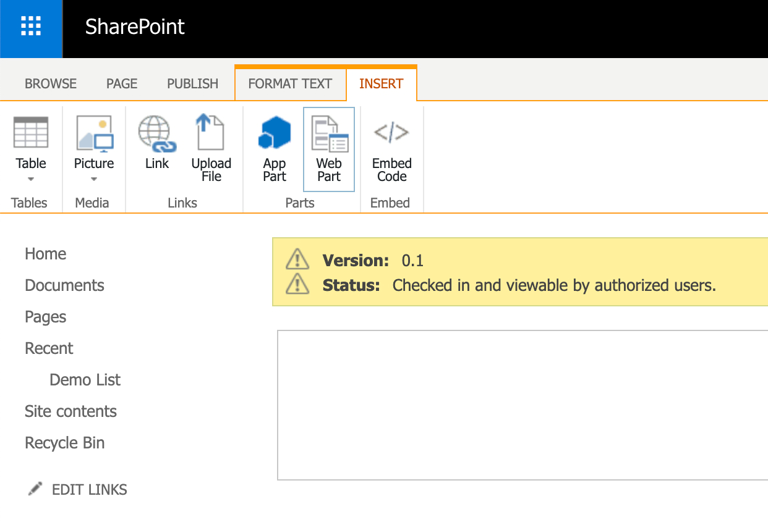This screenshot has width=768, height=525.
Task: Expand the Table dropdown arrow
Action: coord(31,179)
